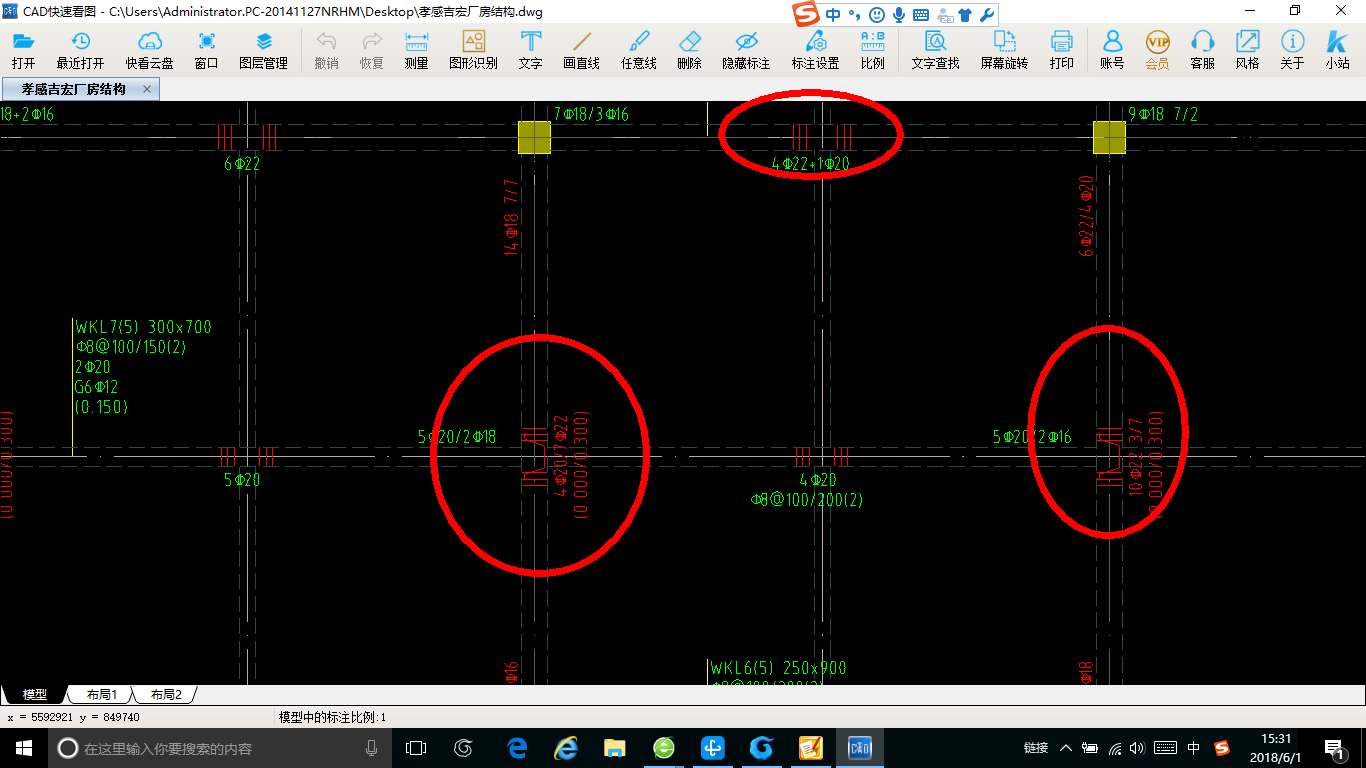Open File Explorer from the taskbar
This screenshot has width=1366, height=768.
(x=614, y=747)
